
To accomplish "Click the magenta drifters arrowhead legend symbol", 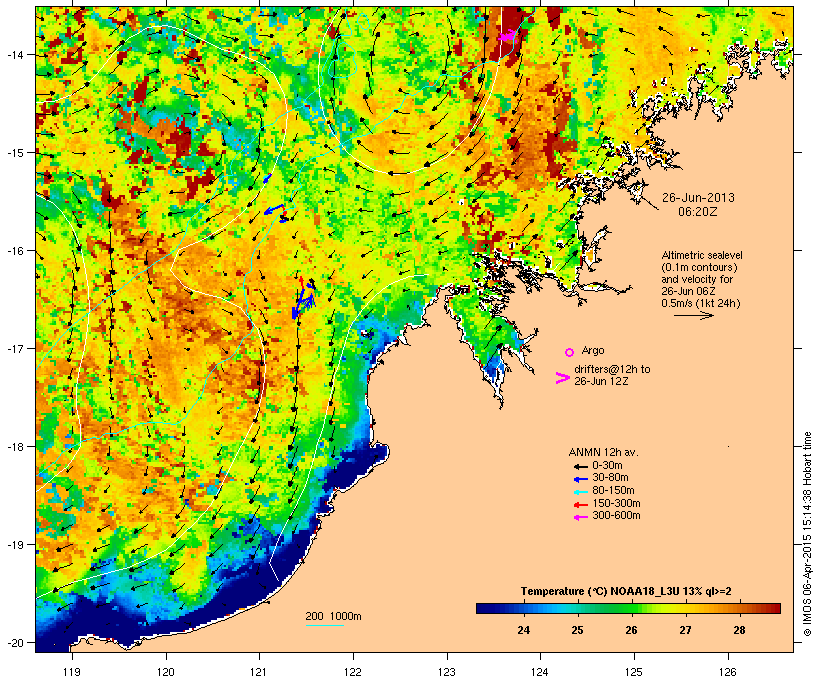I will (562, 378).
